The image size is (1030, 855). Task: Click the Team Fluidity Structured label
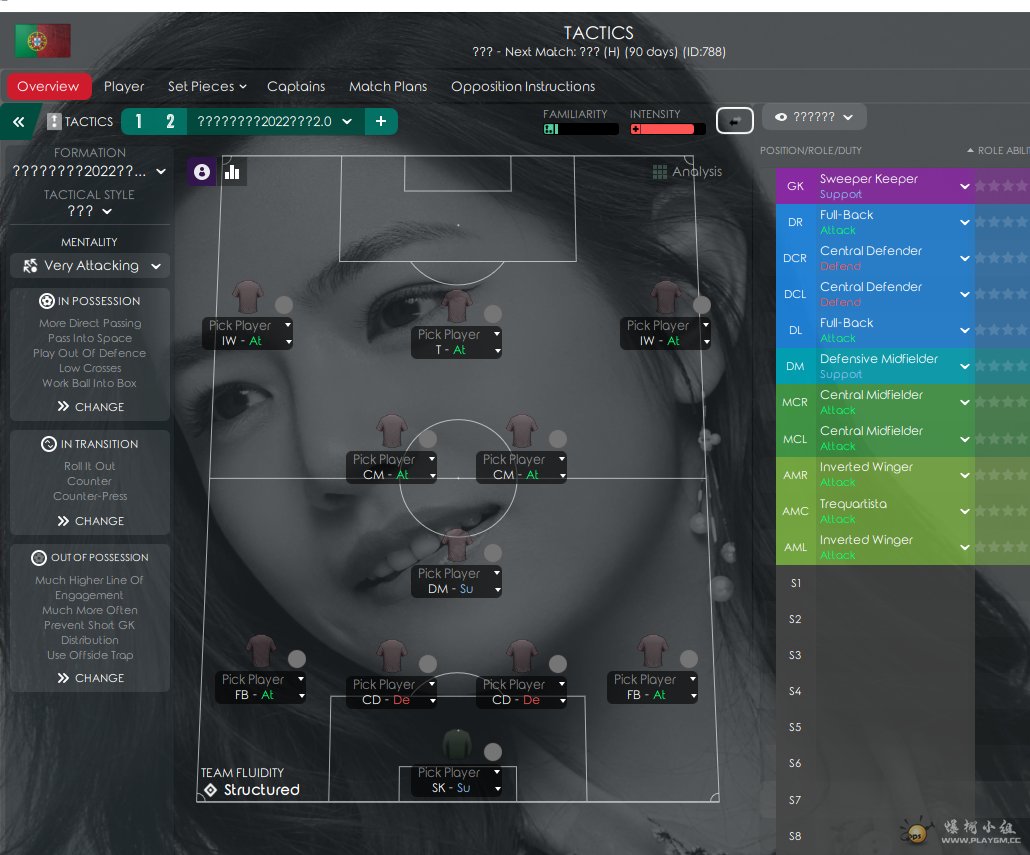tap(261, 790)
